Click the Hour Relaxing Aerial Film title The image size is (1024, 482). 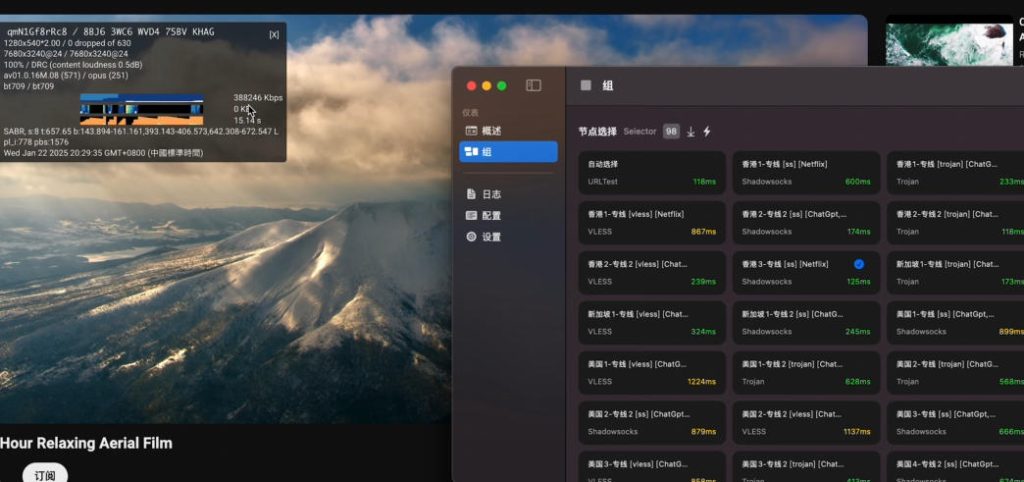click(x=86, y=443)
